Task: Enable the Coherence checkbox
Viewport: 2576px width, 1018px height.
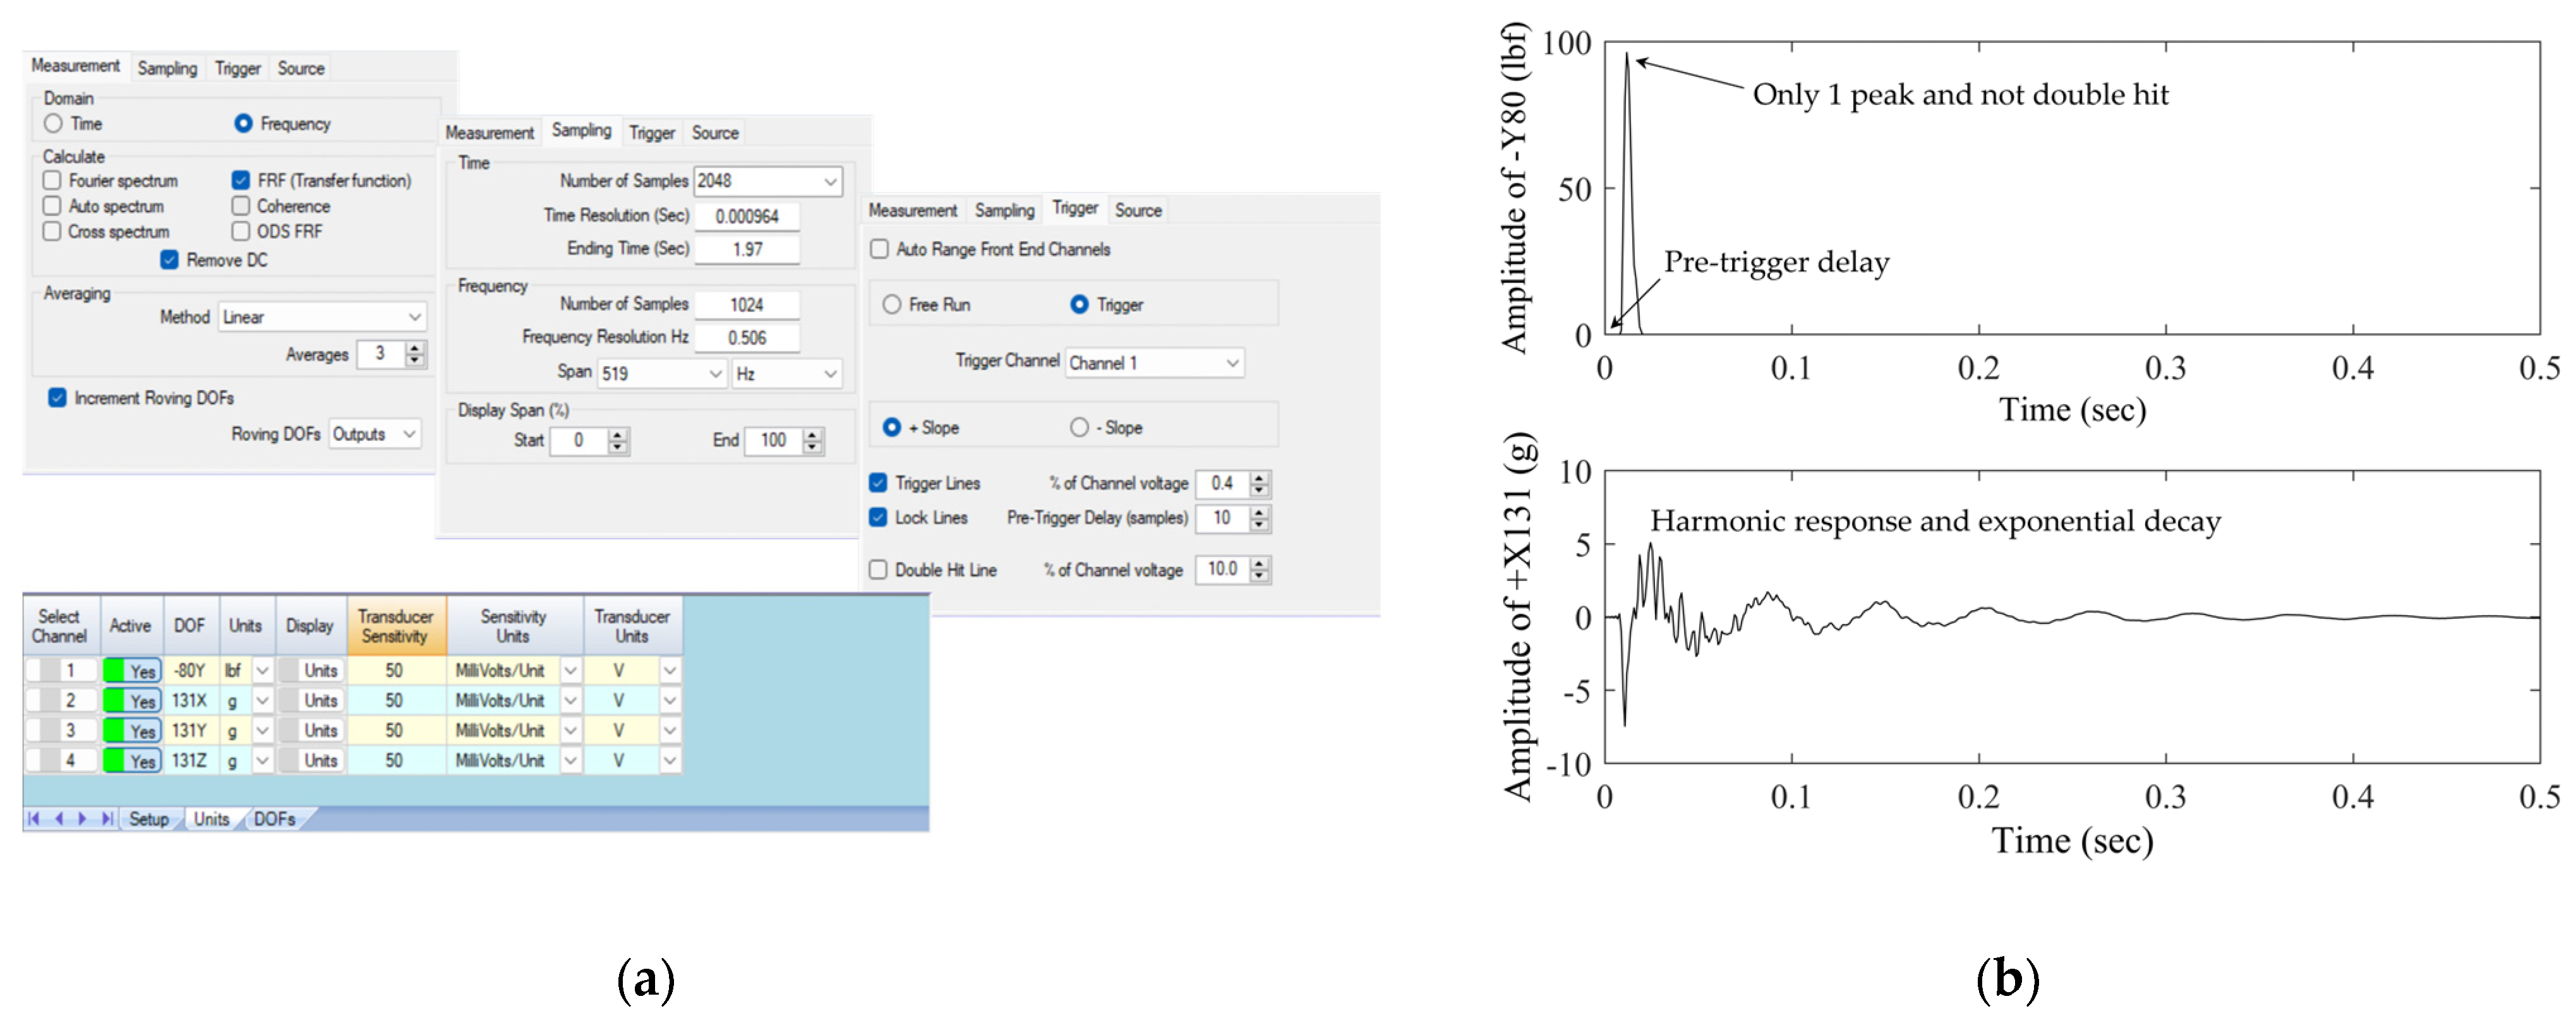Action: click(x=241, y=206)
